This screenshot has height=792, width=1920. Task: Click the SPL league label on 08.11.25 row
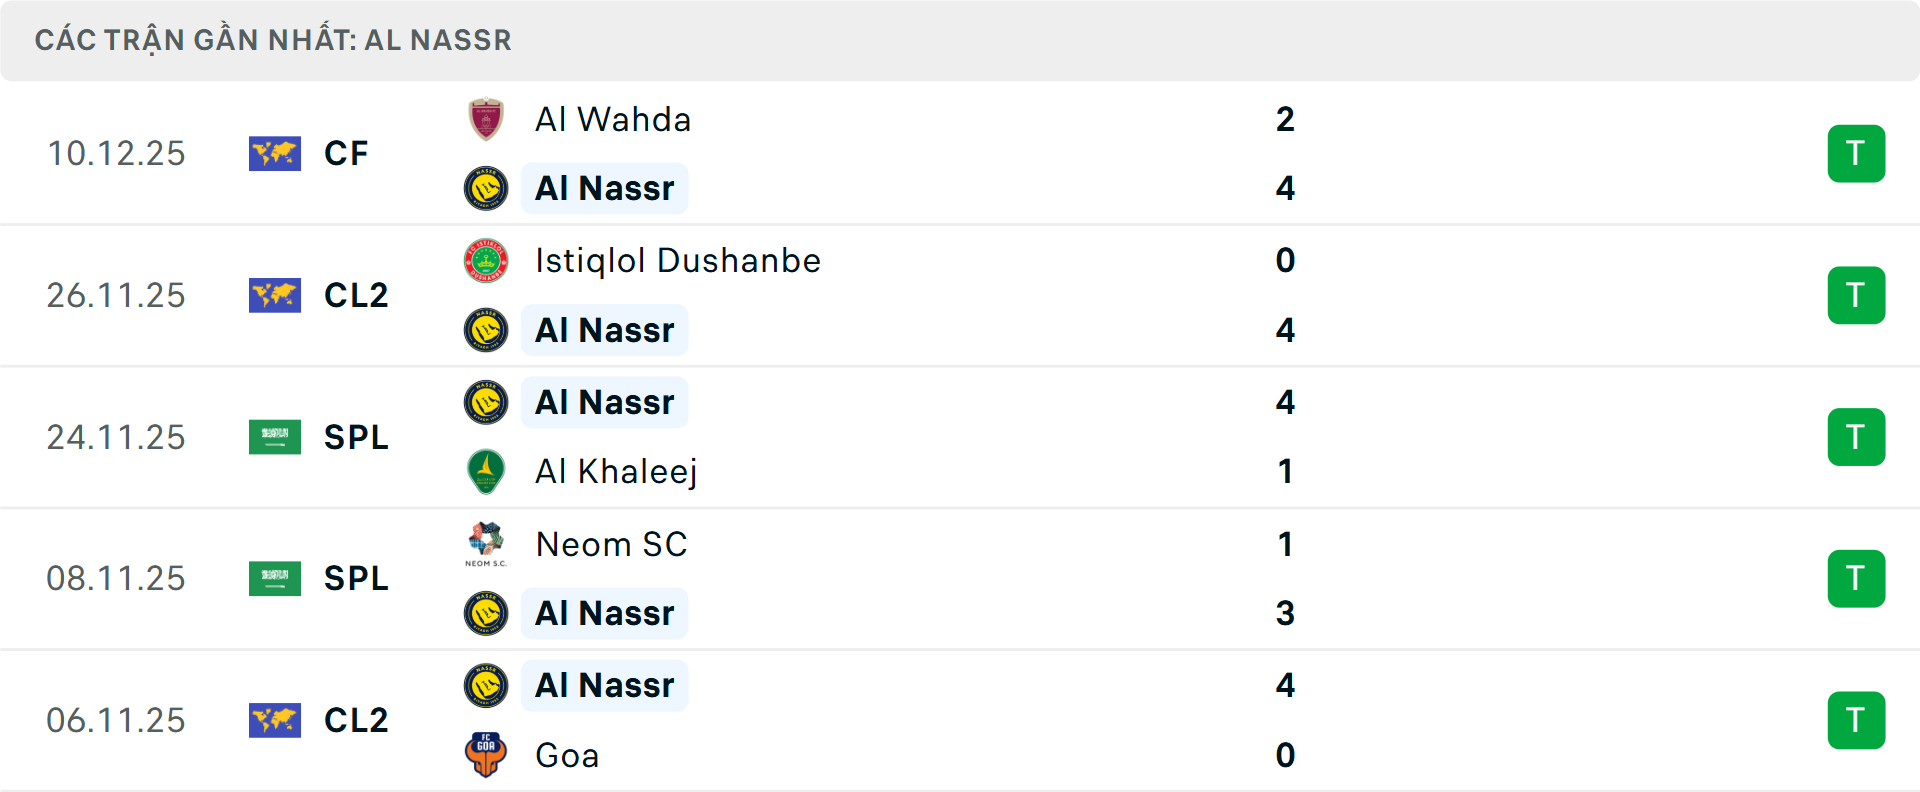[356, 578]
